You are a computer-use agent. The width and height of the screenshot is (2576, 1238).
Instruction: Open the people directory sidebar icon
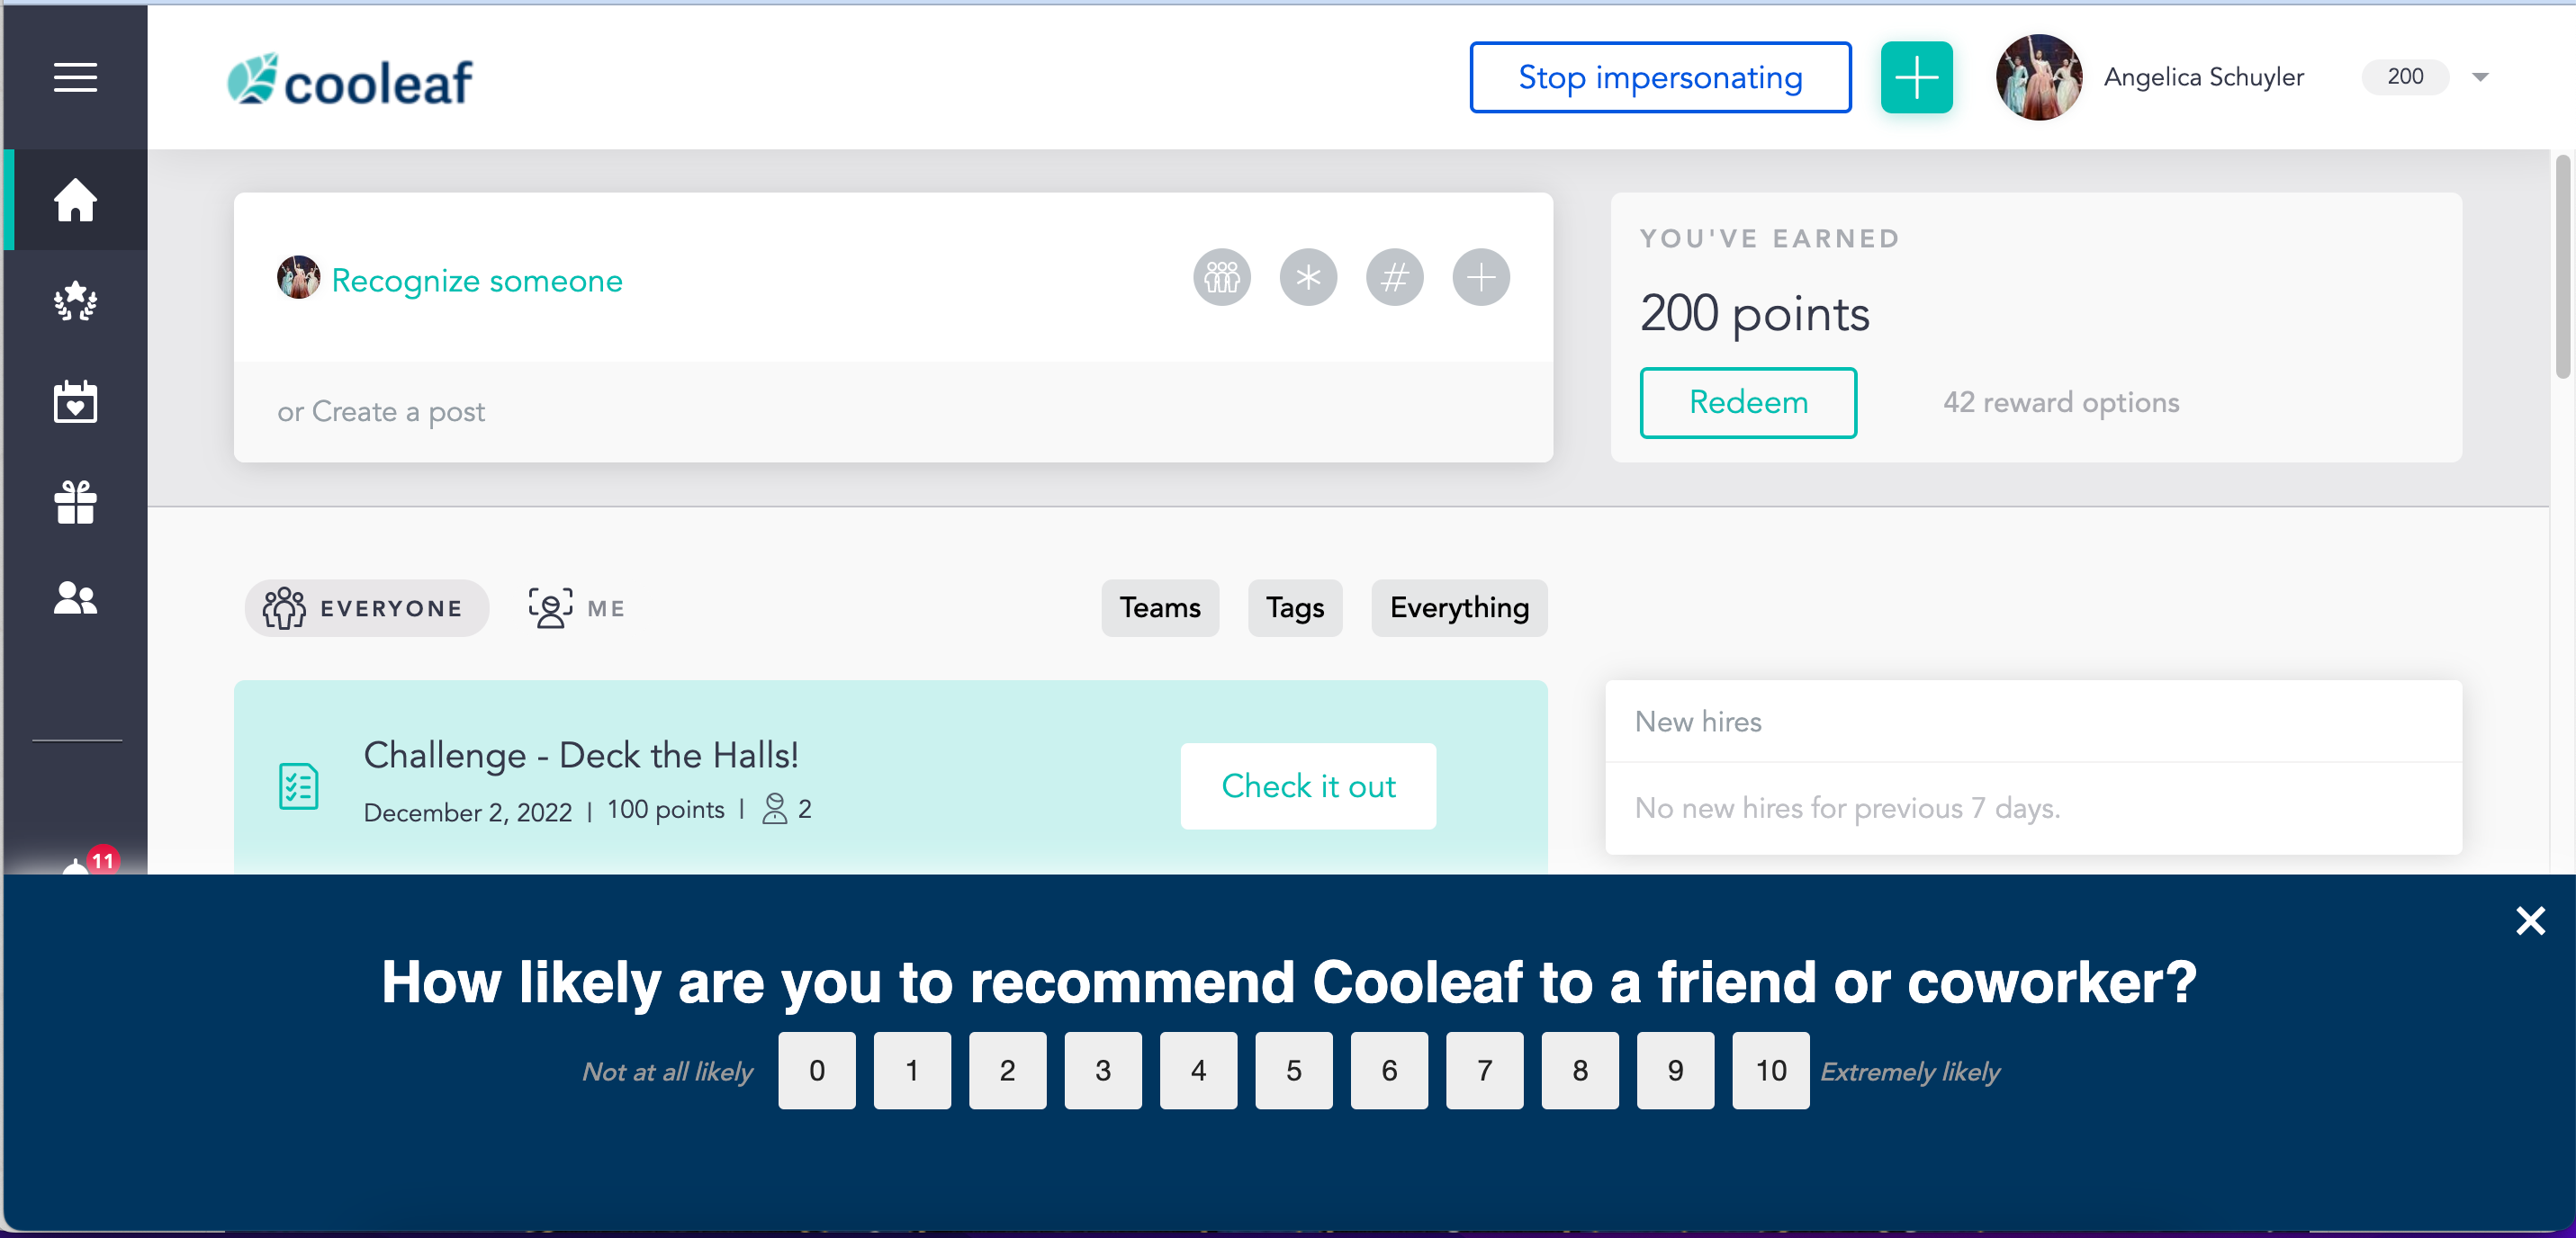[x=75, y=598]
